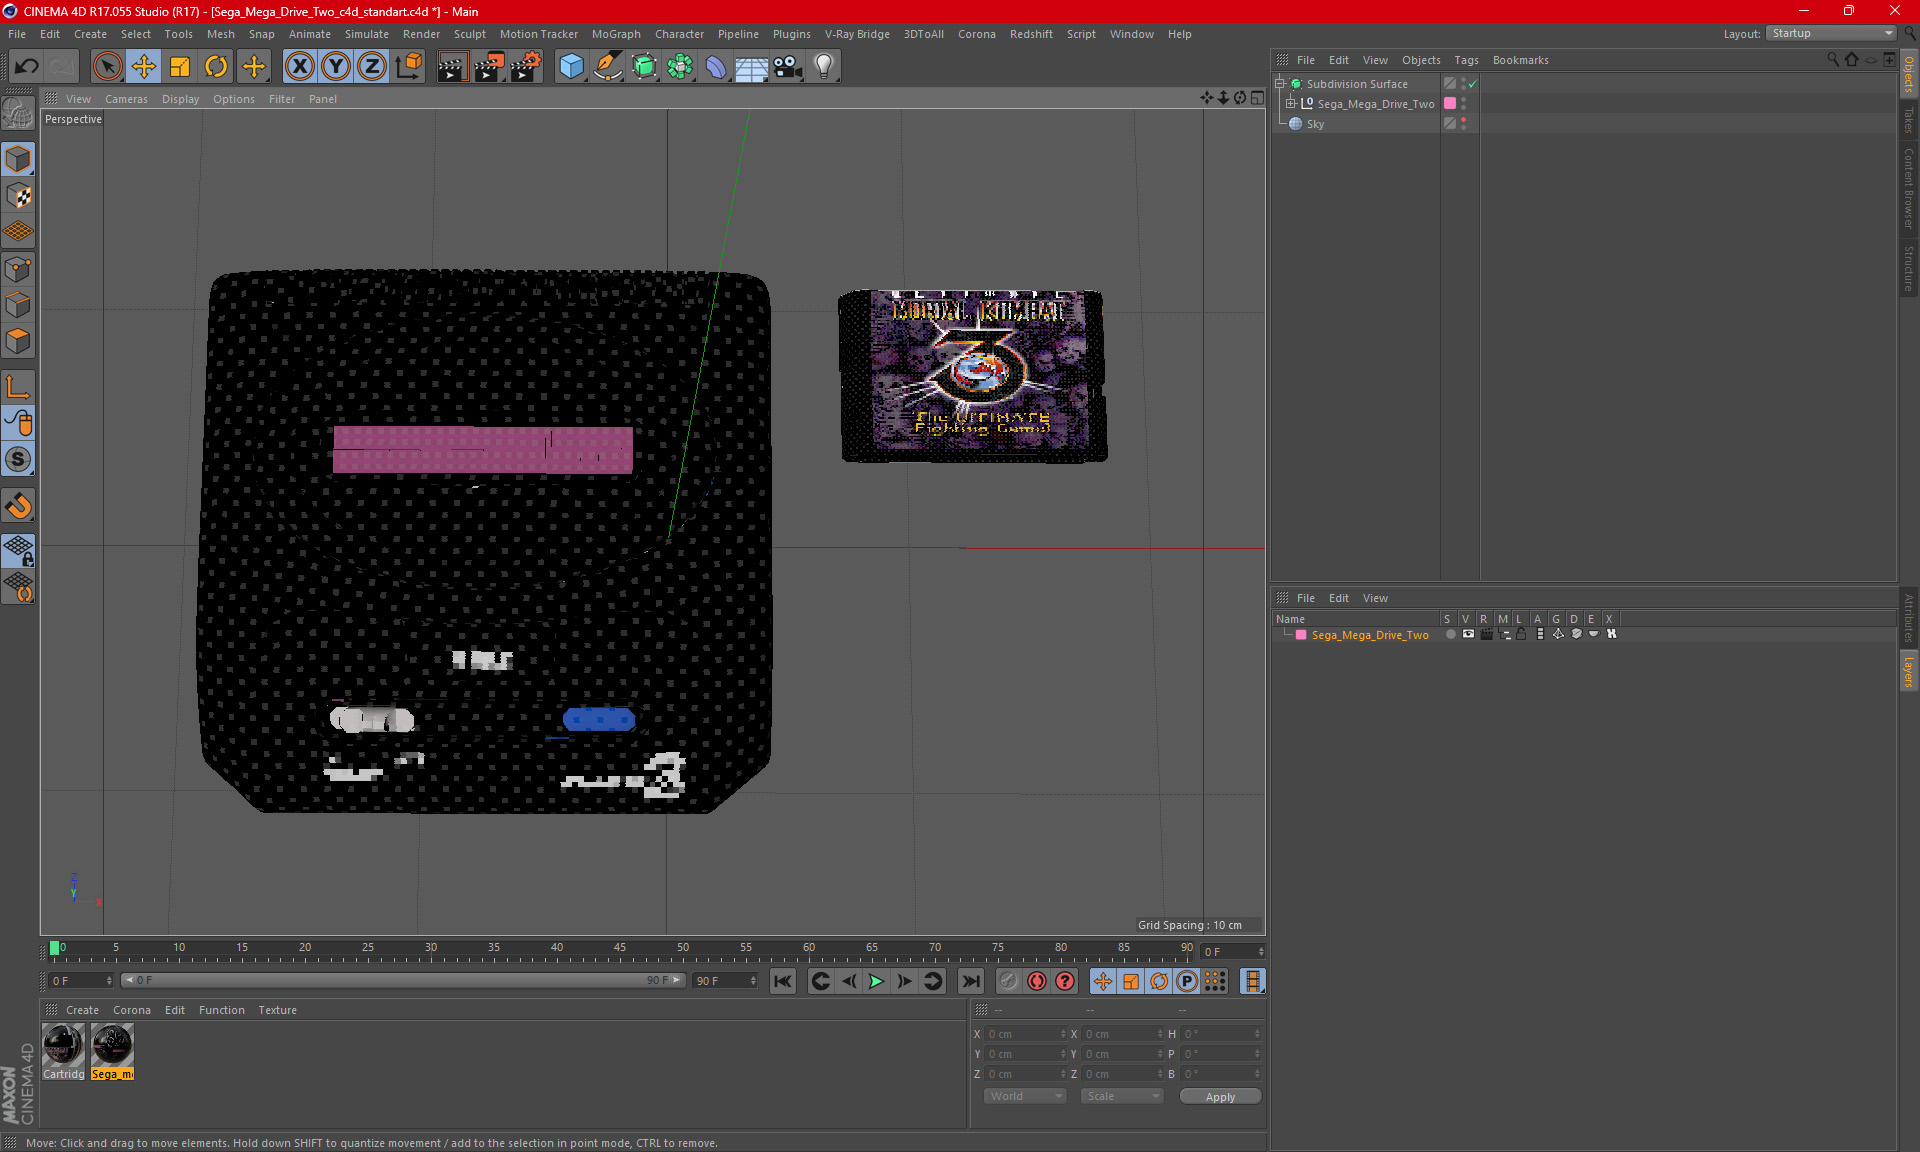Select the Spline Pen tool
The image size is (1920, 1152).
coord(608,67)
